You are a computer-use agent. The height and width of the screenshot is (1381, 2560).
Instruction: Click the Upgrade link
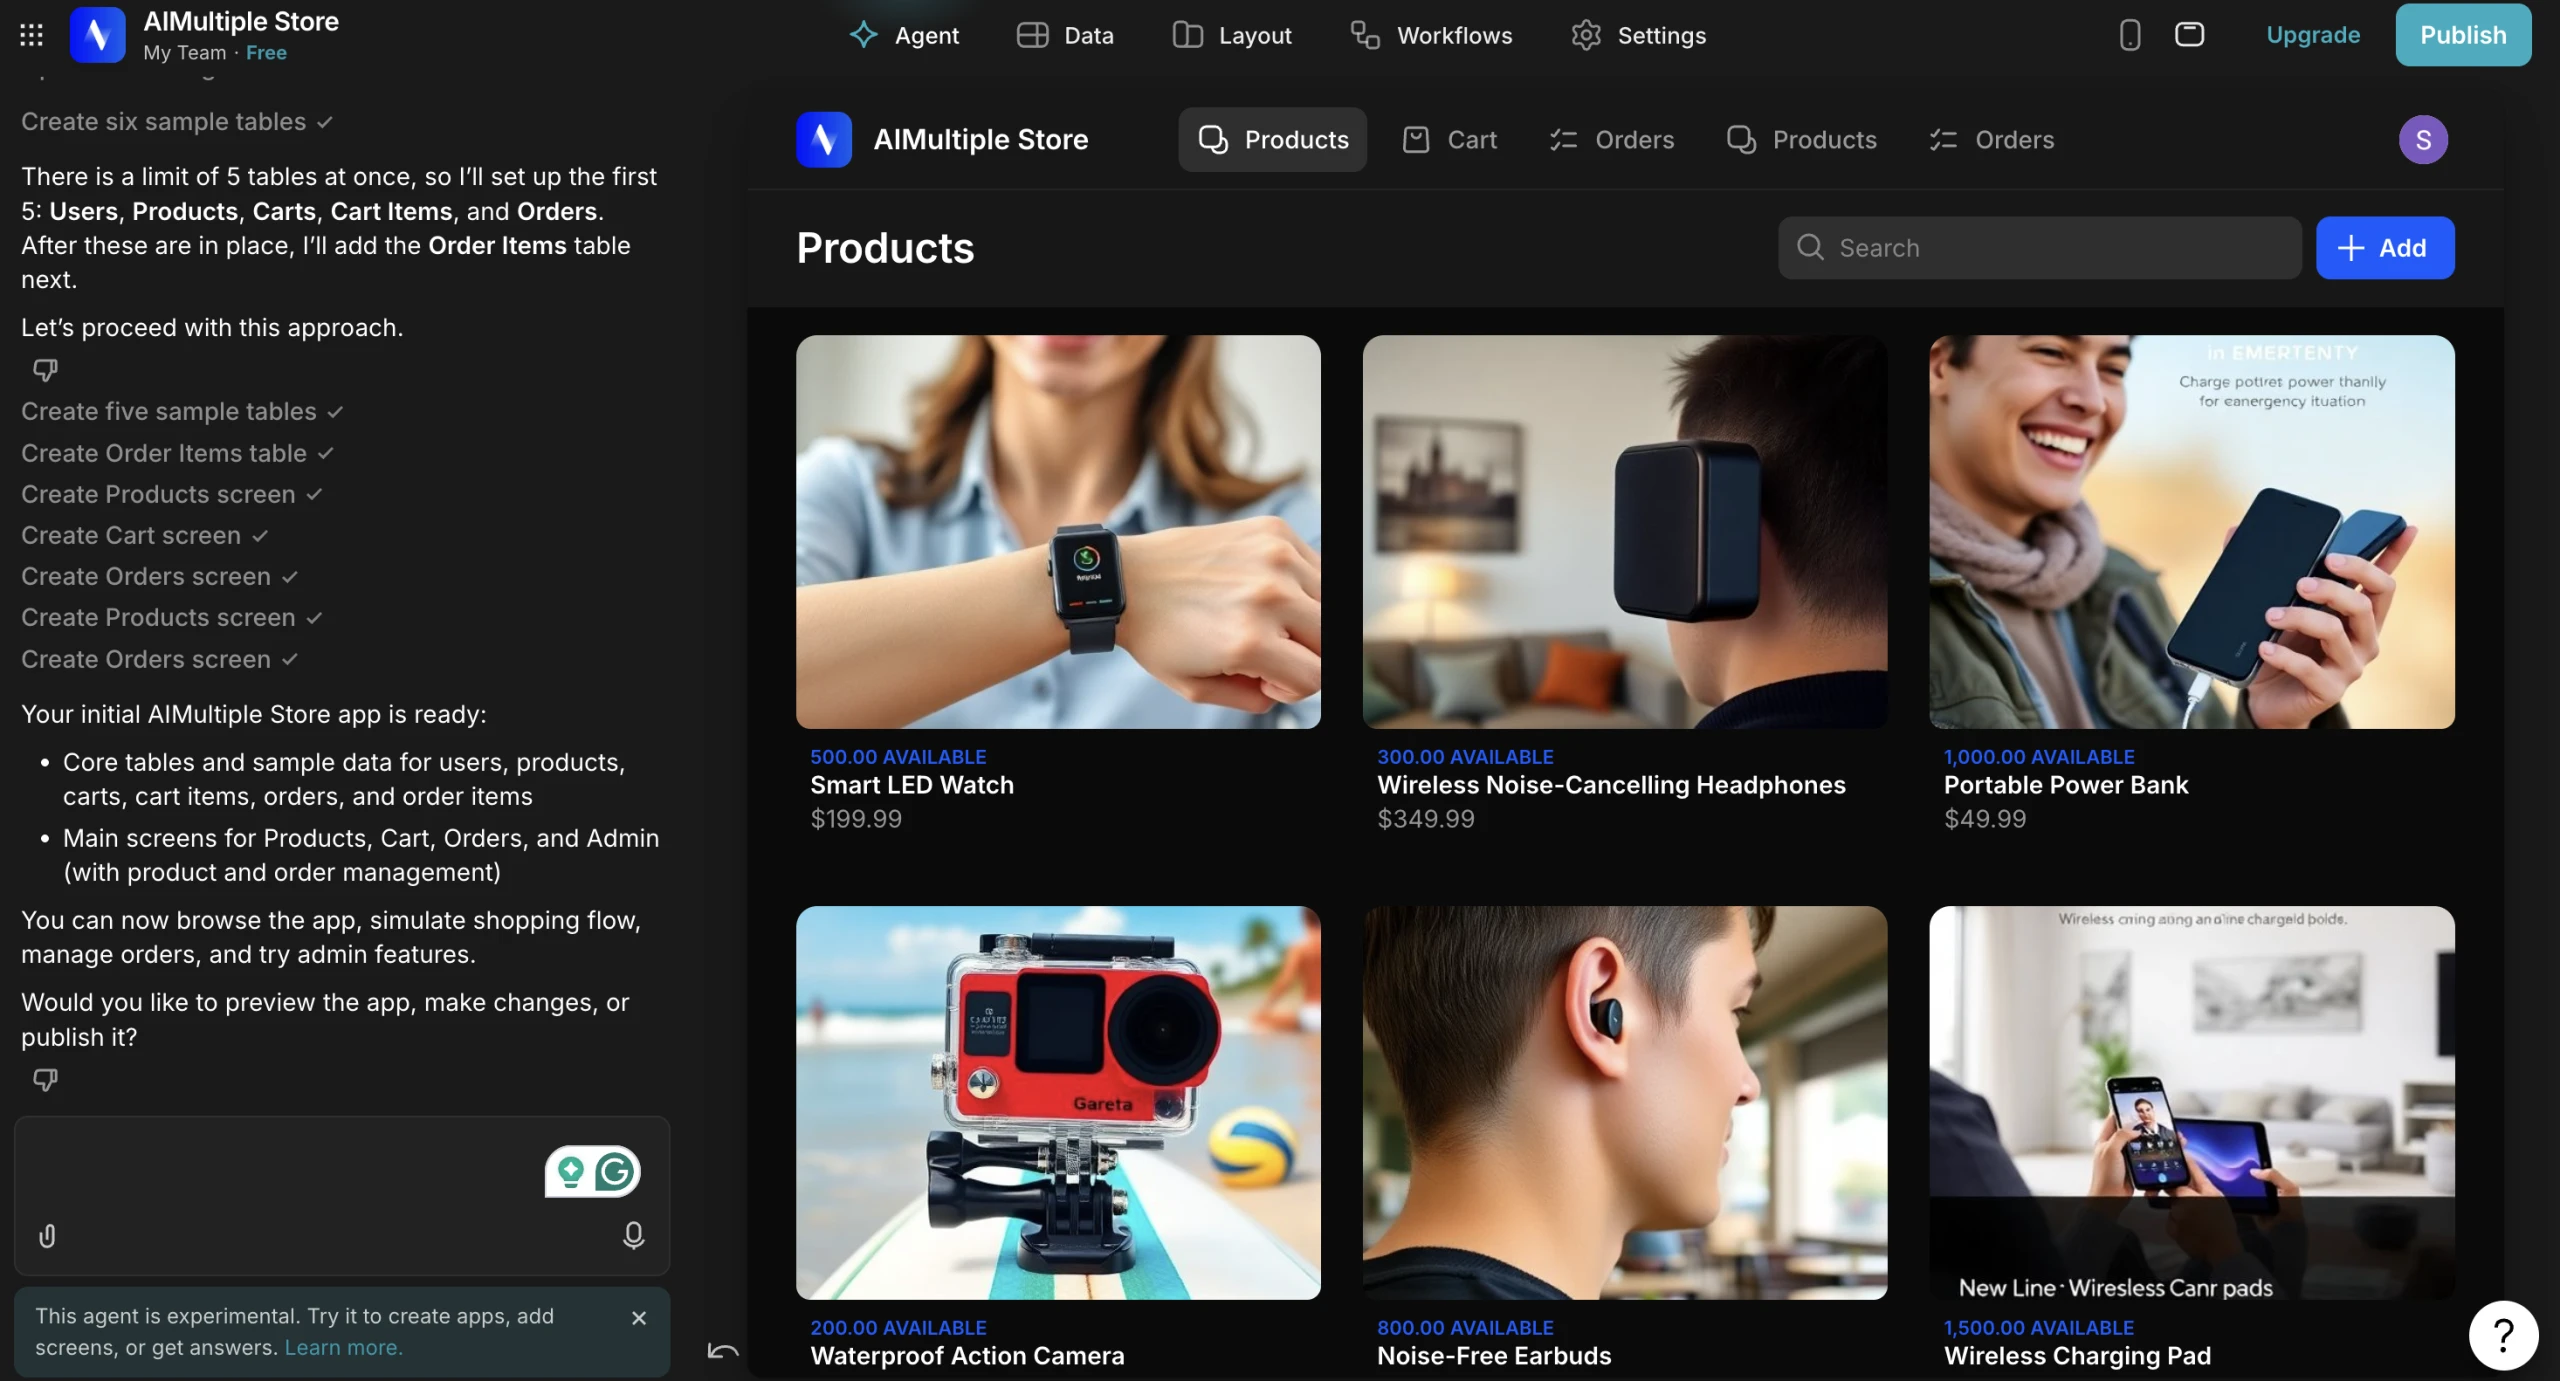tap(2313, 35)
